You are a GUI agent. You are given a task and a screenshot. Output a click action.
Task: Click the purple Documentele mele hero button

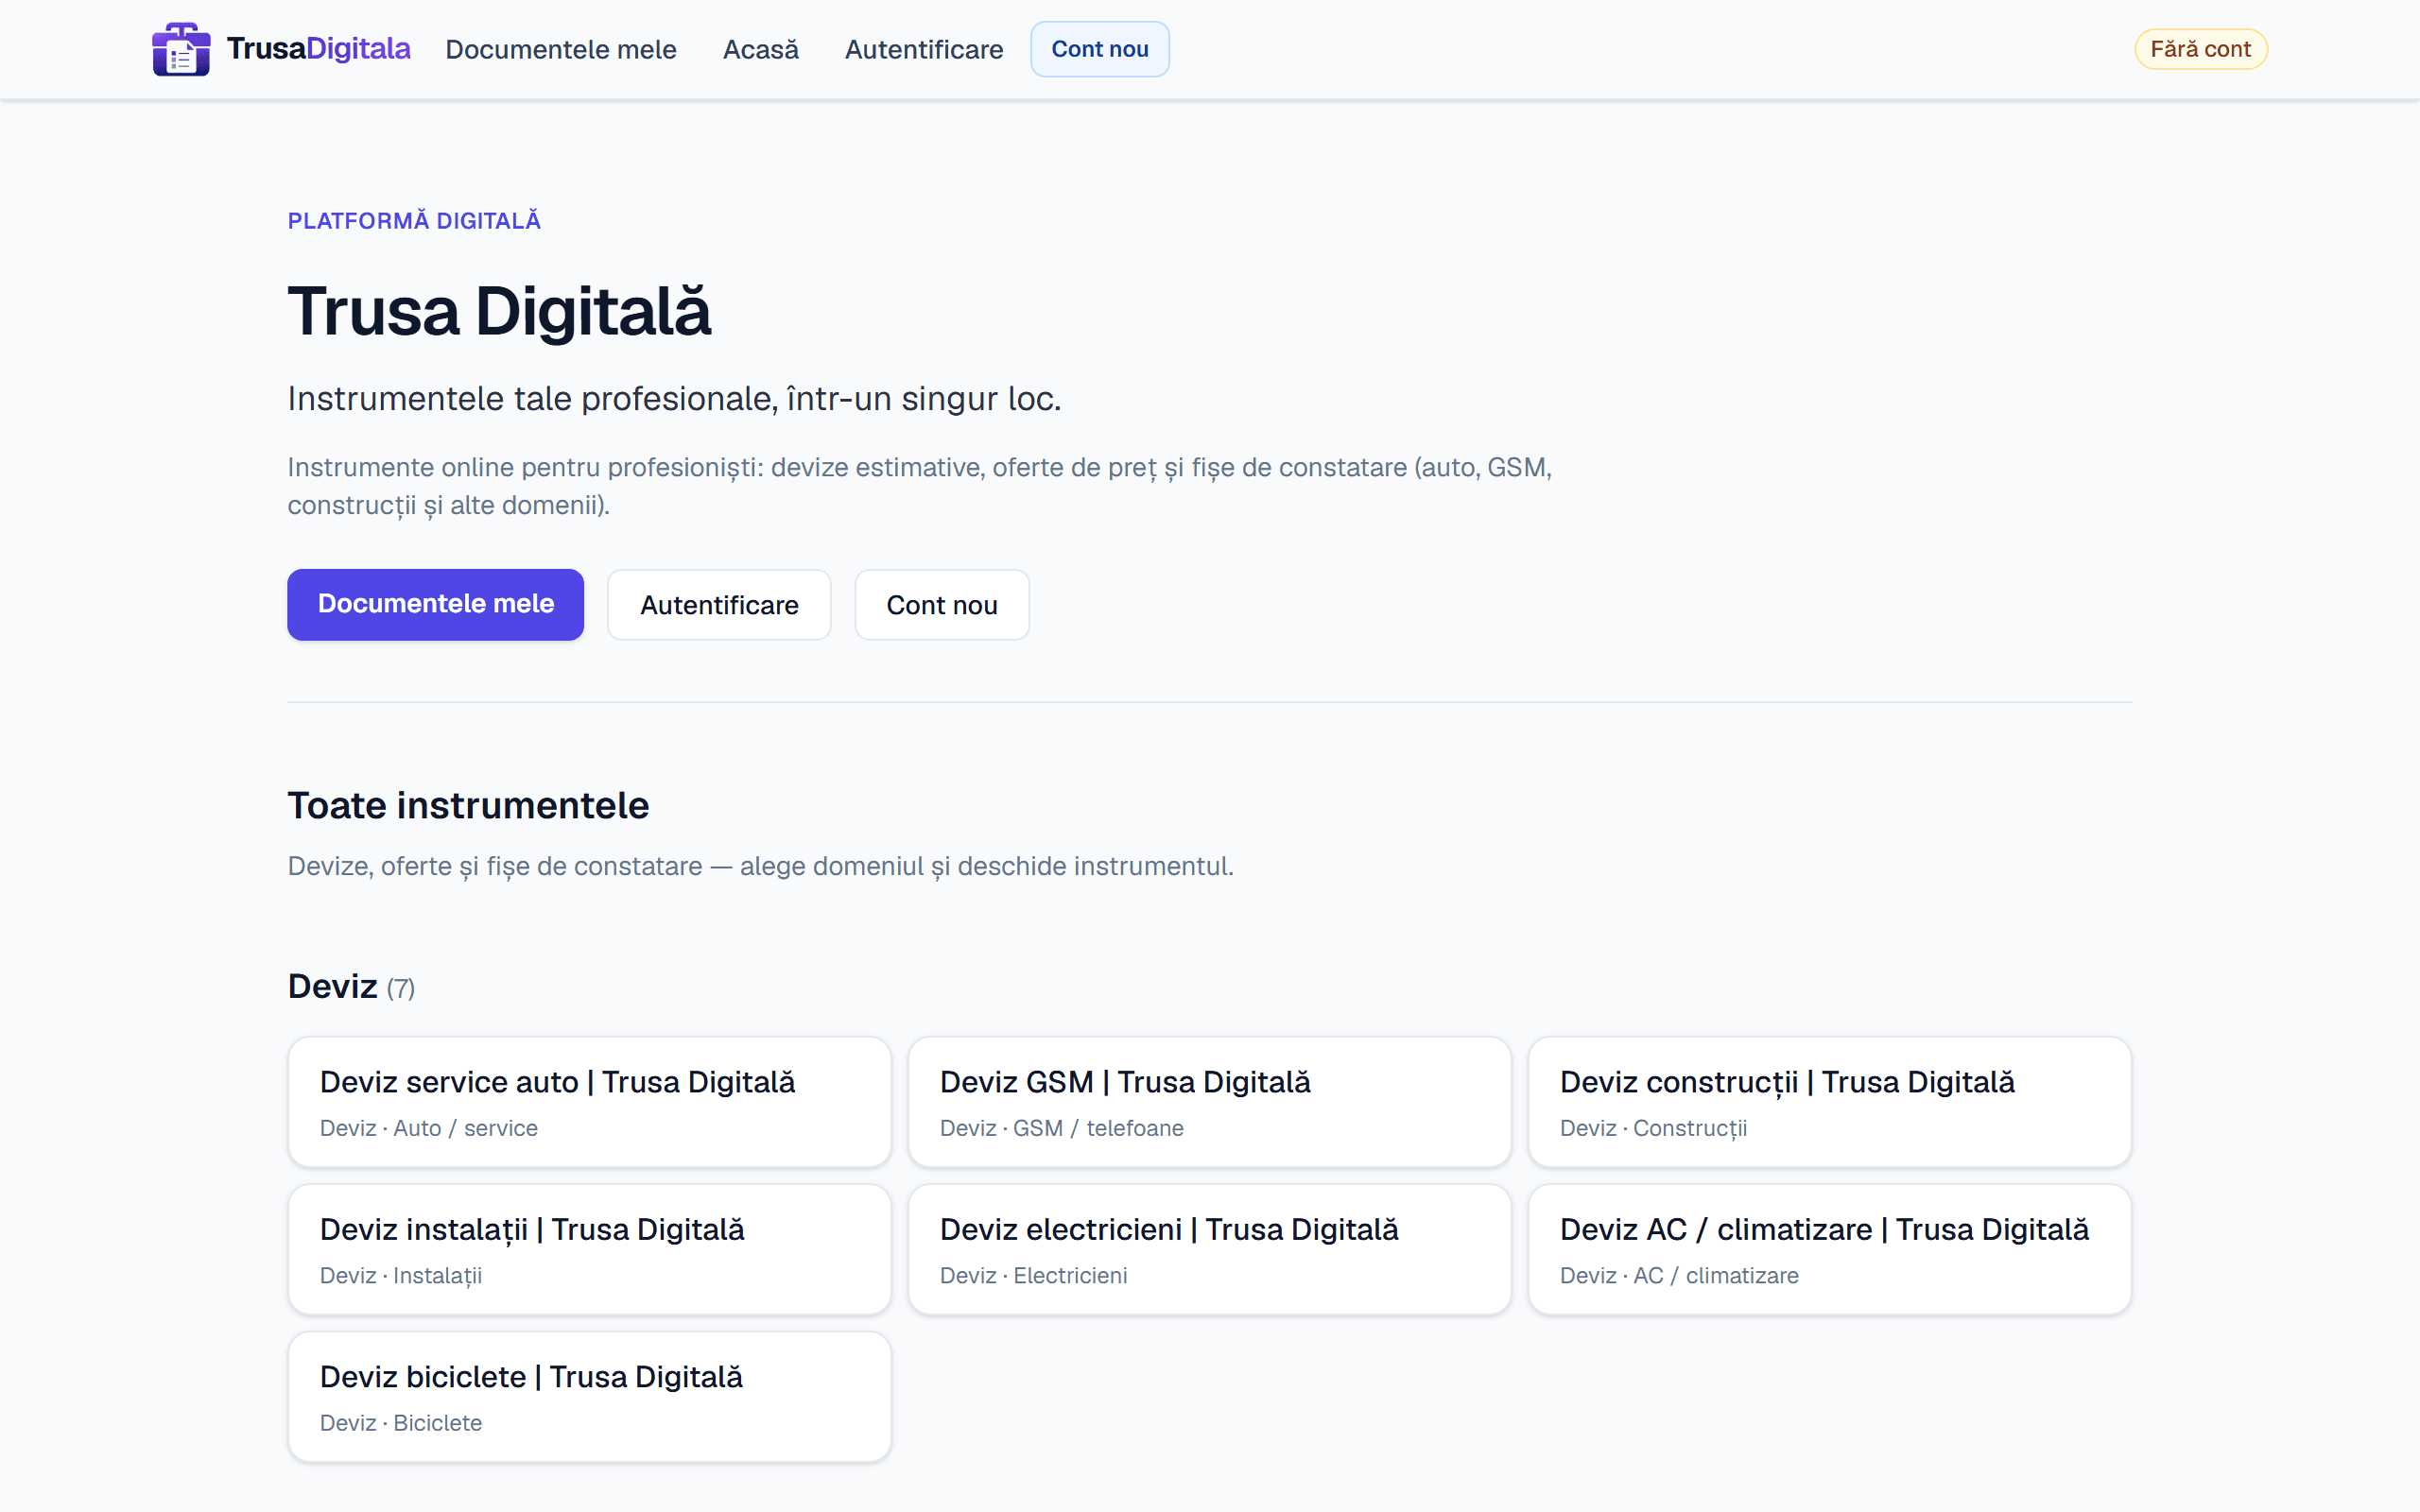tap(436, 604)
